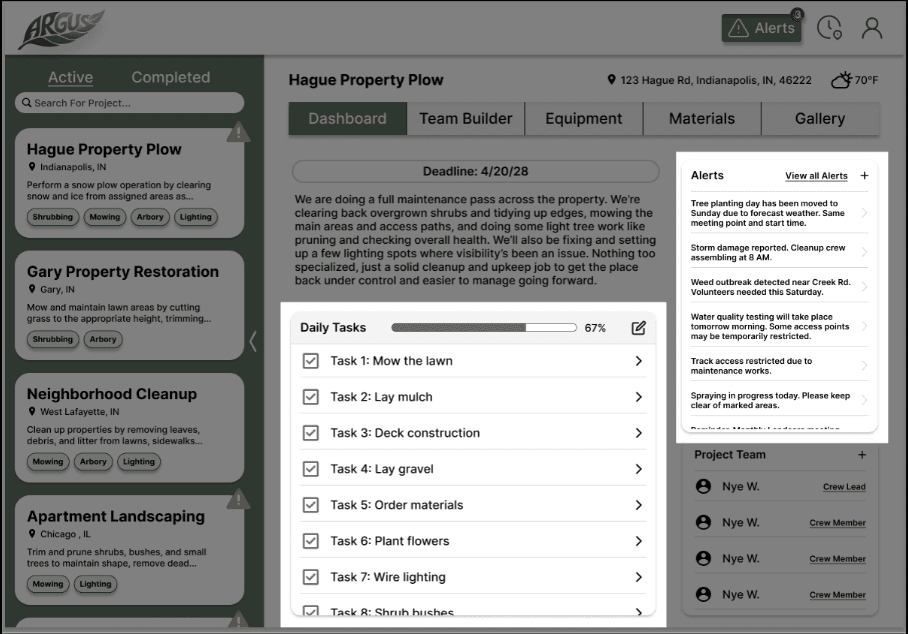
Task: Open the Neighborhood Cleanup project card
Action: 129,427
